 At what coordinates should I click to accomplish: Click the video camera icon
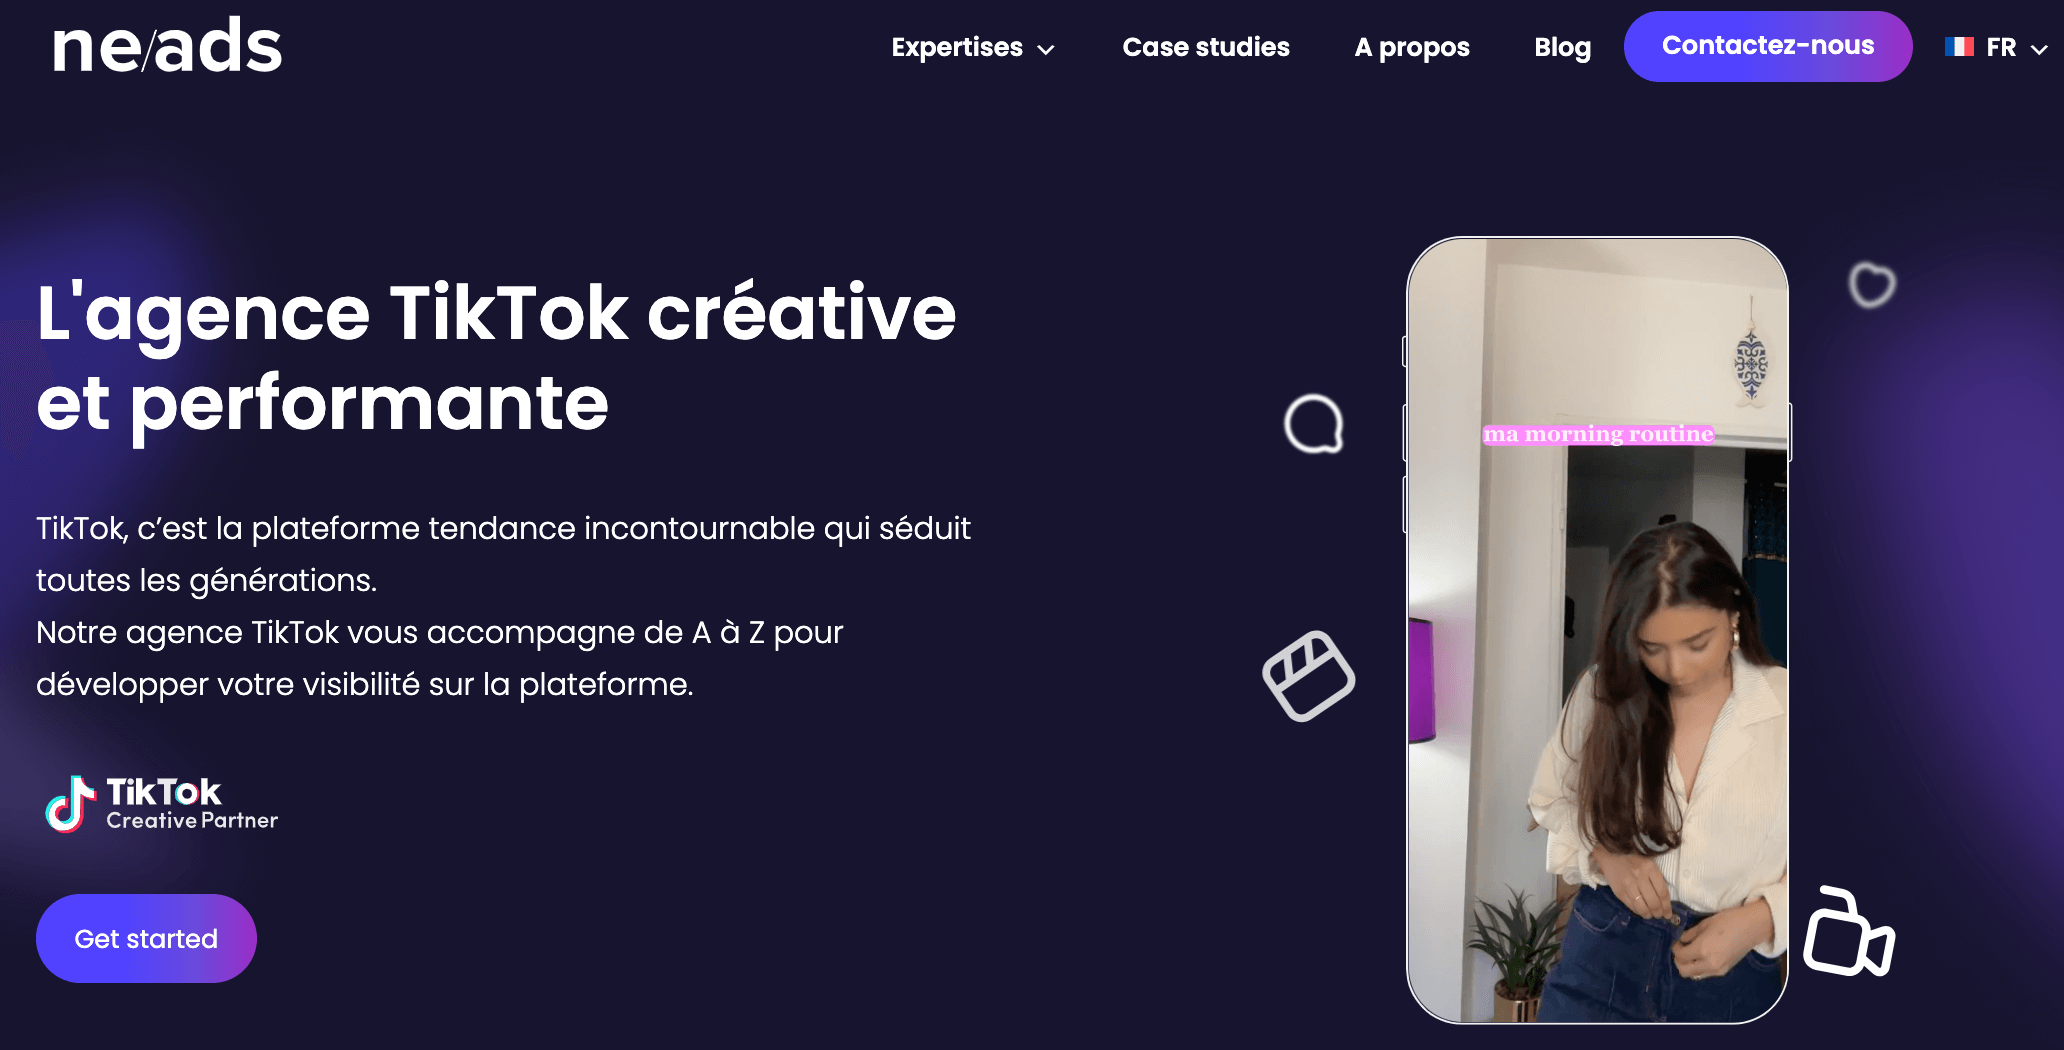[1849, 931]
